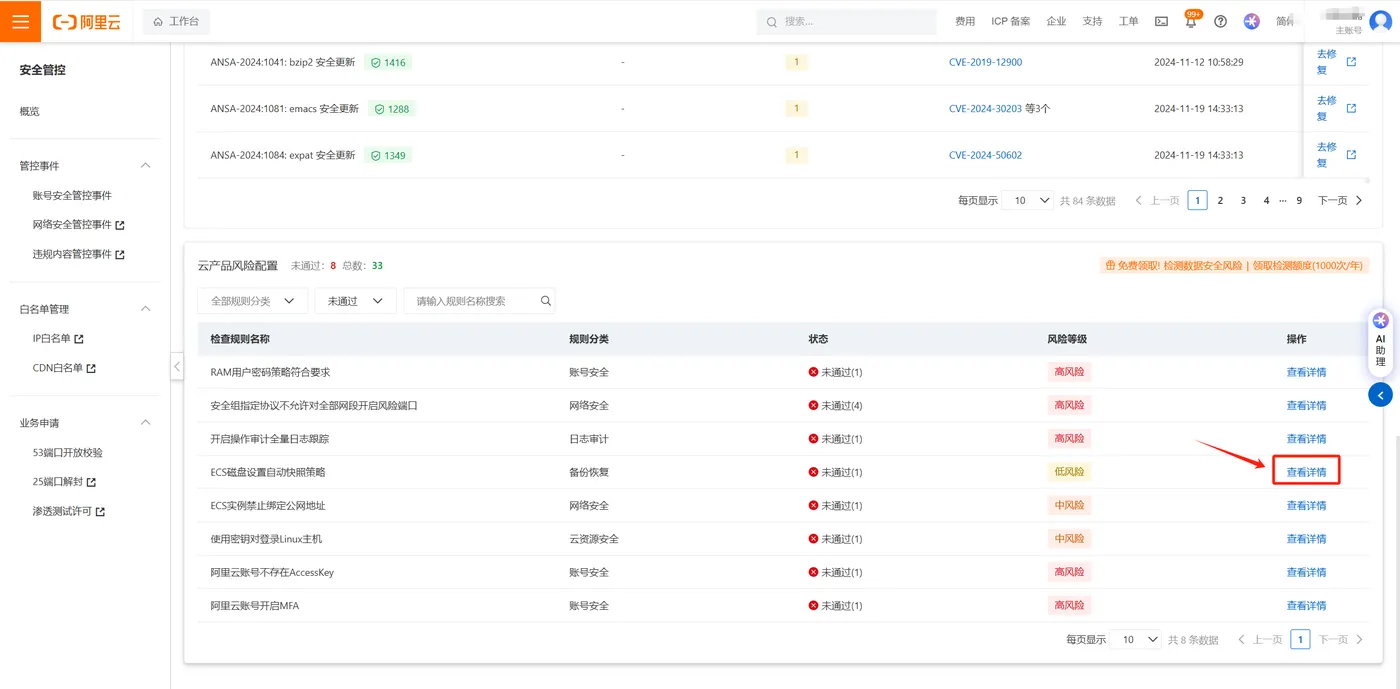Screen dimensions: 1400x689
Task: Open the hamburger main menu
Action: point(20,21)
